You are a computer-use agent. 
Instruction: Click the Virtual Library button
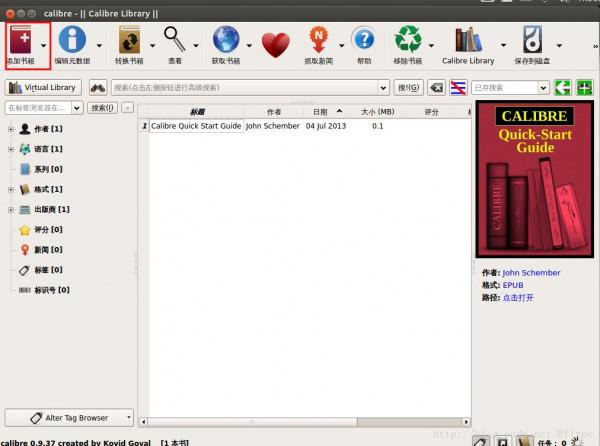coord(44,88)
